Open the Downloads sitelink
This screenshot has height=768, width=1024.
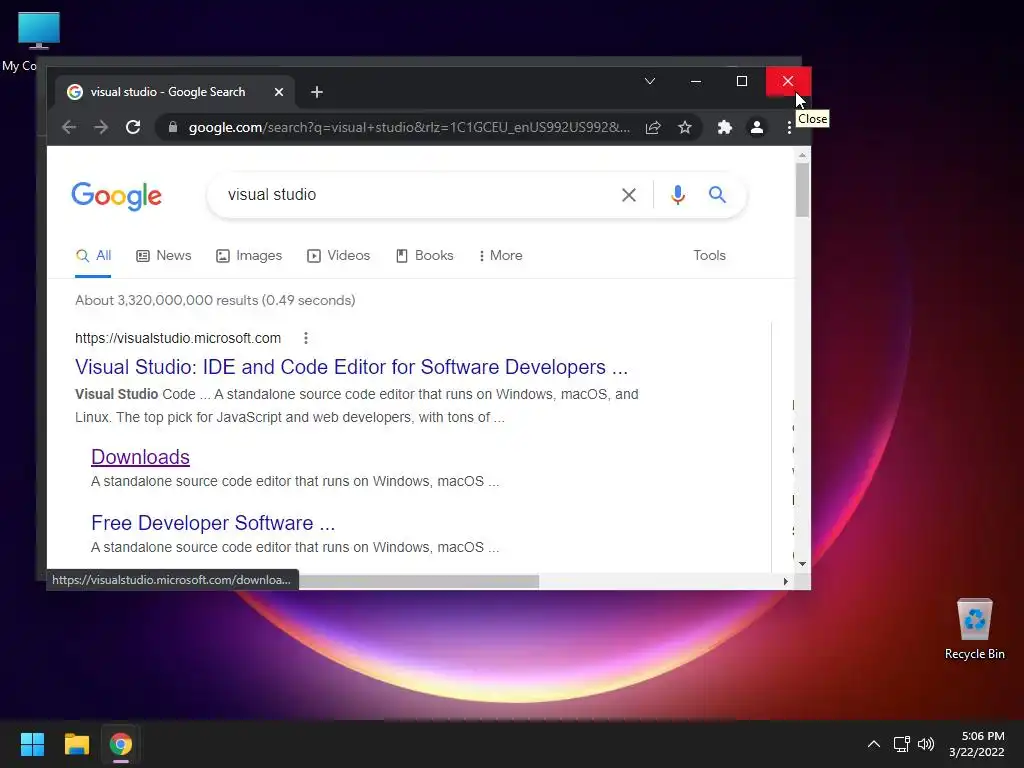coord(140,457)
